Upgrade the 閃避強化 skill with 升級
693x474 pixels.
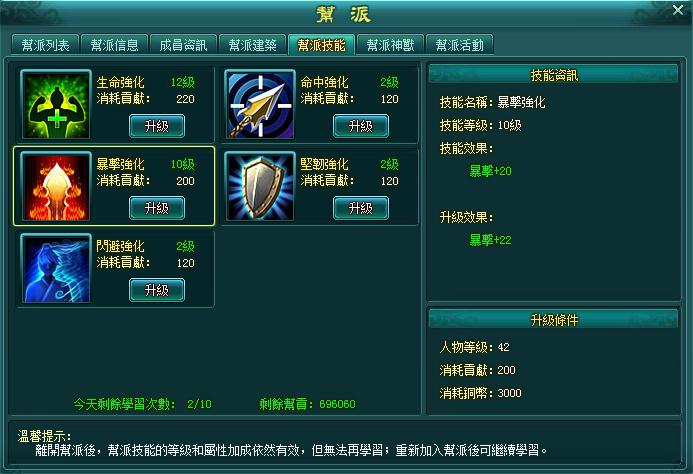[x=157, y=290]
